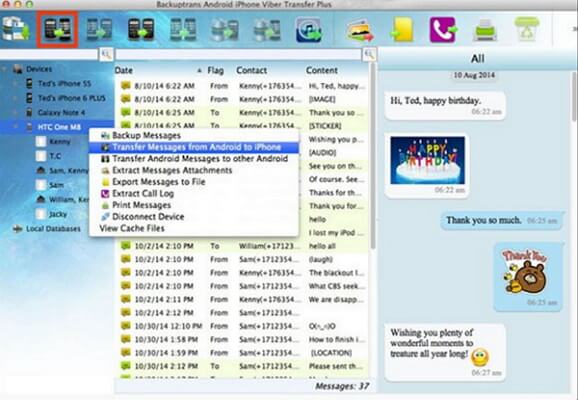The width and height of the screenshot is (578, 400).
Task: Choose Backup Messages from the context menu
Action: [194, 136]
